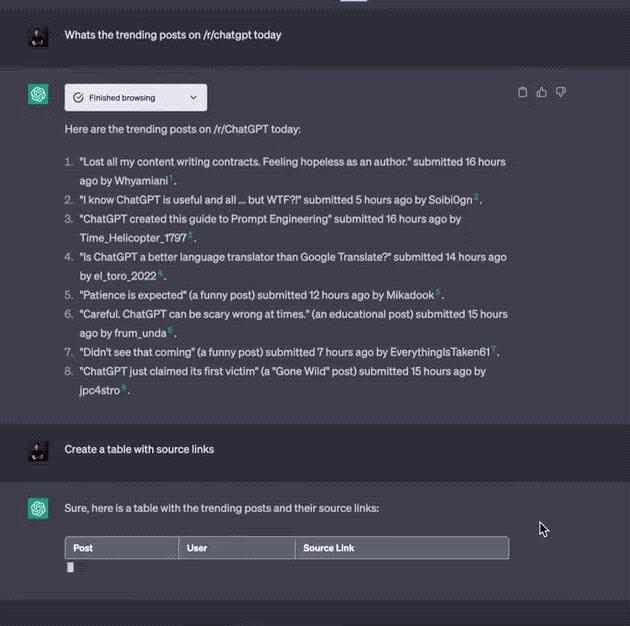Open citation 8 after jpc4stro
Viewport: 630px width, 626px height.
124,387
